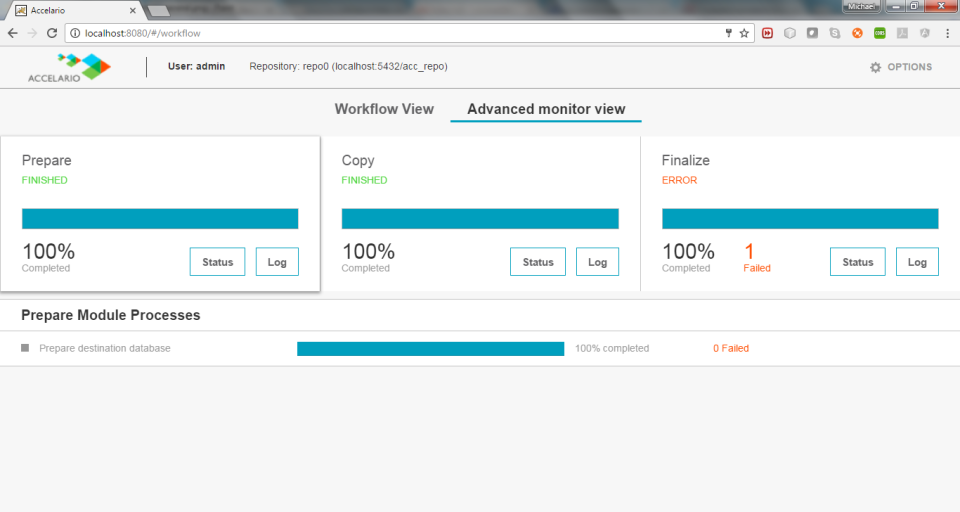Click the Michael profile button in title bar
The width and height of the screenshot is (960, 512).
pos(861,6)
